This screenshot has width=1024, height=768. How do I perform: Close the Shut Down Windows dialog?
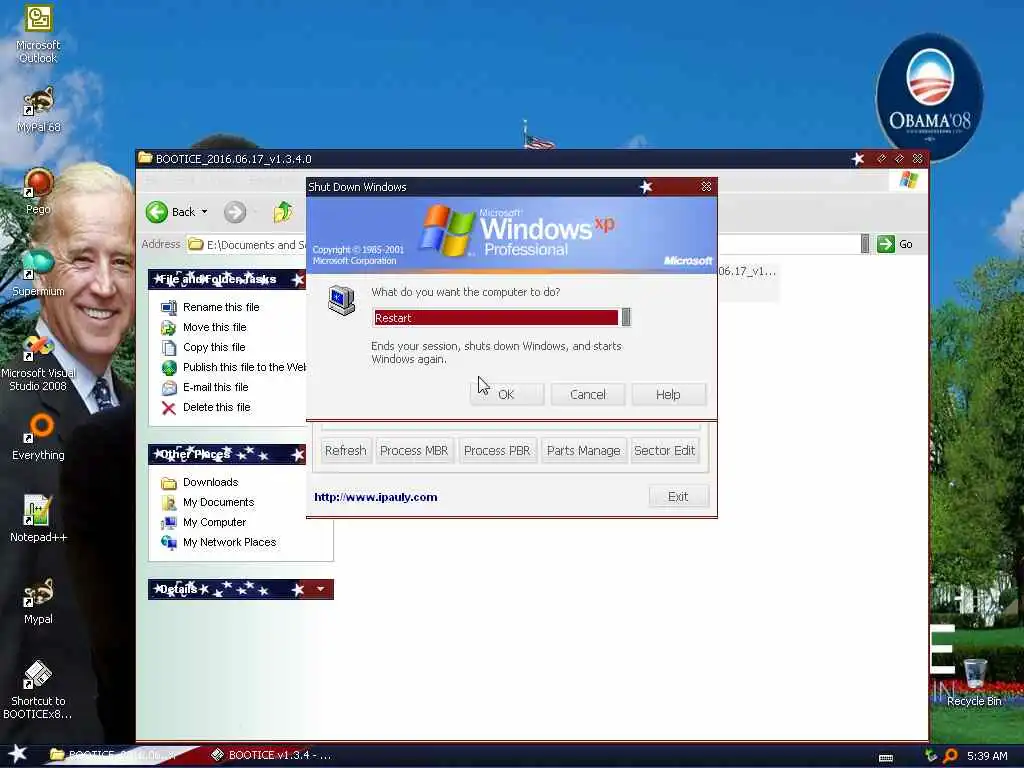[x=706, y=187]
